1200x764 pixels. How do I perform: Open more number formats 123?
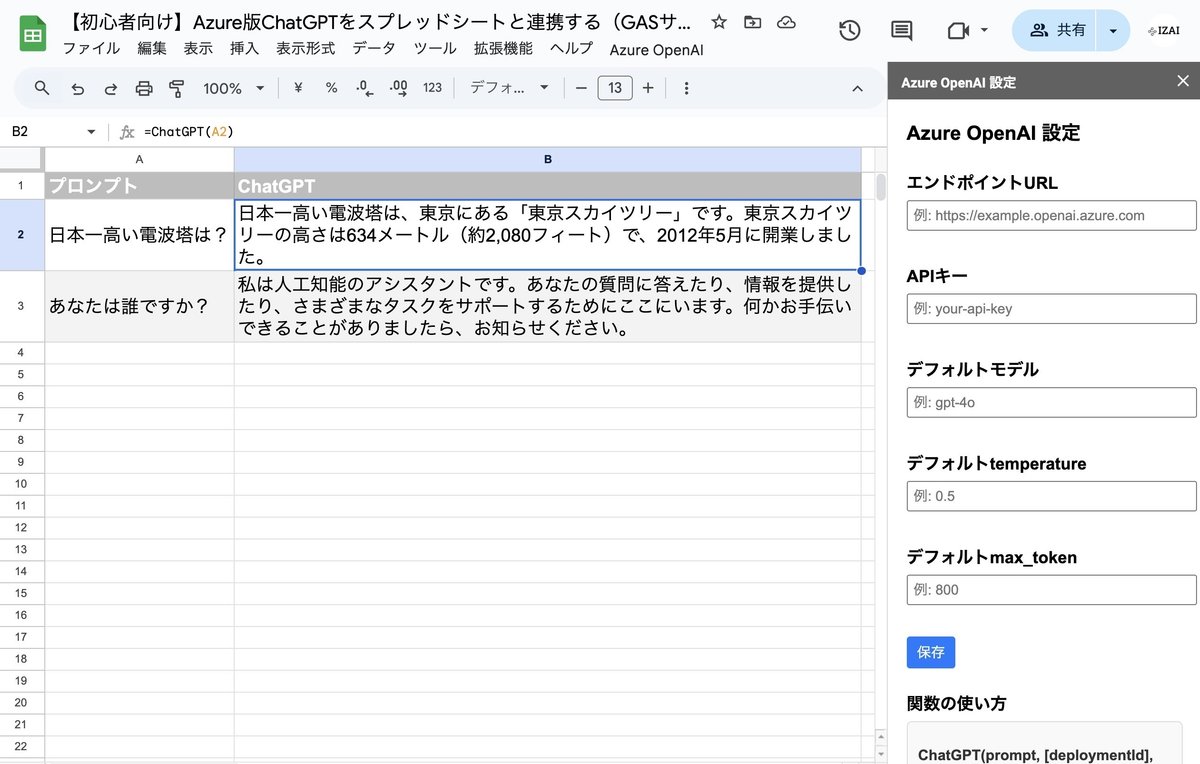[432, 88]
